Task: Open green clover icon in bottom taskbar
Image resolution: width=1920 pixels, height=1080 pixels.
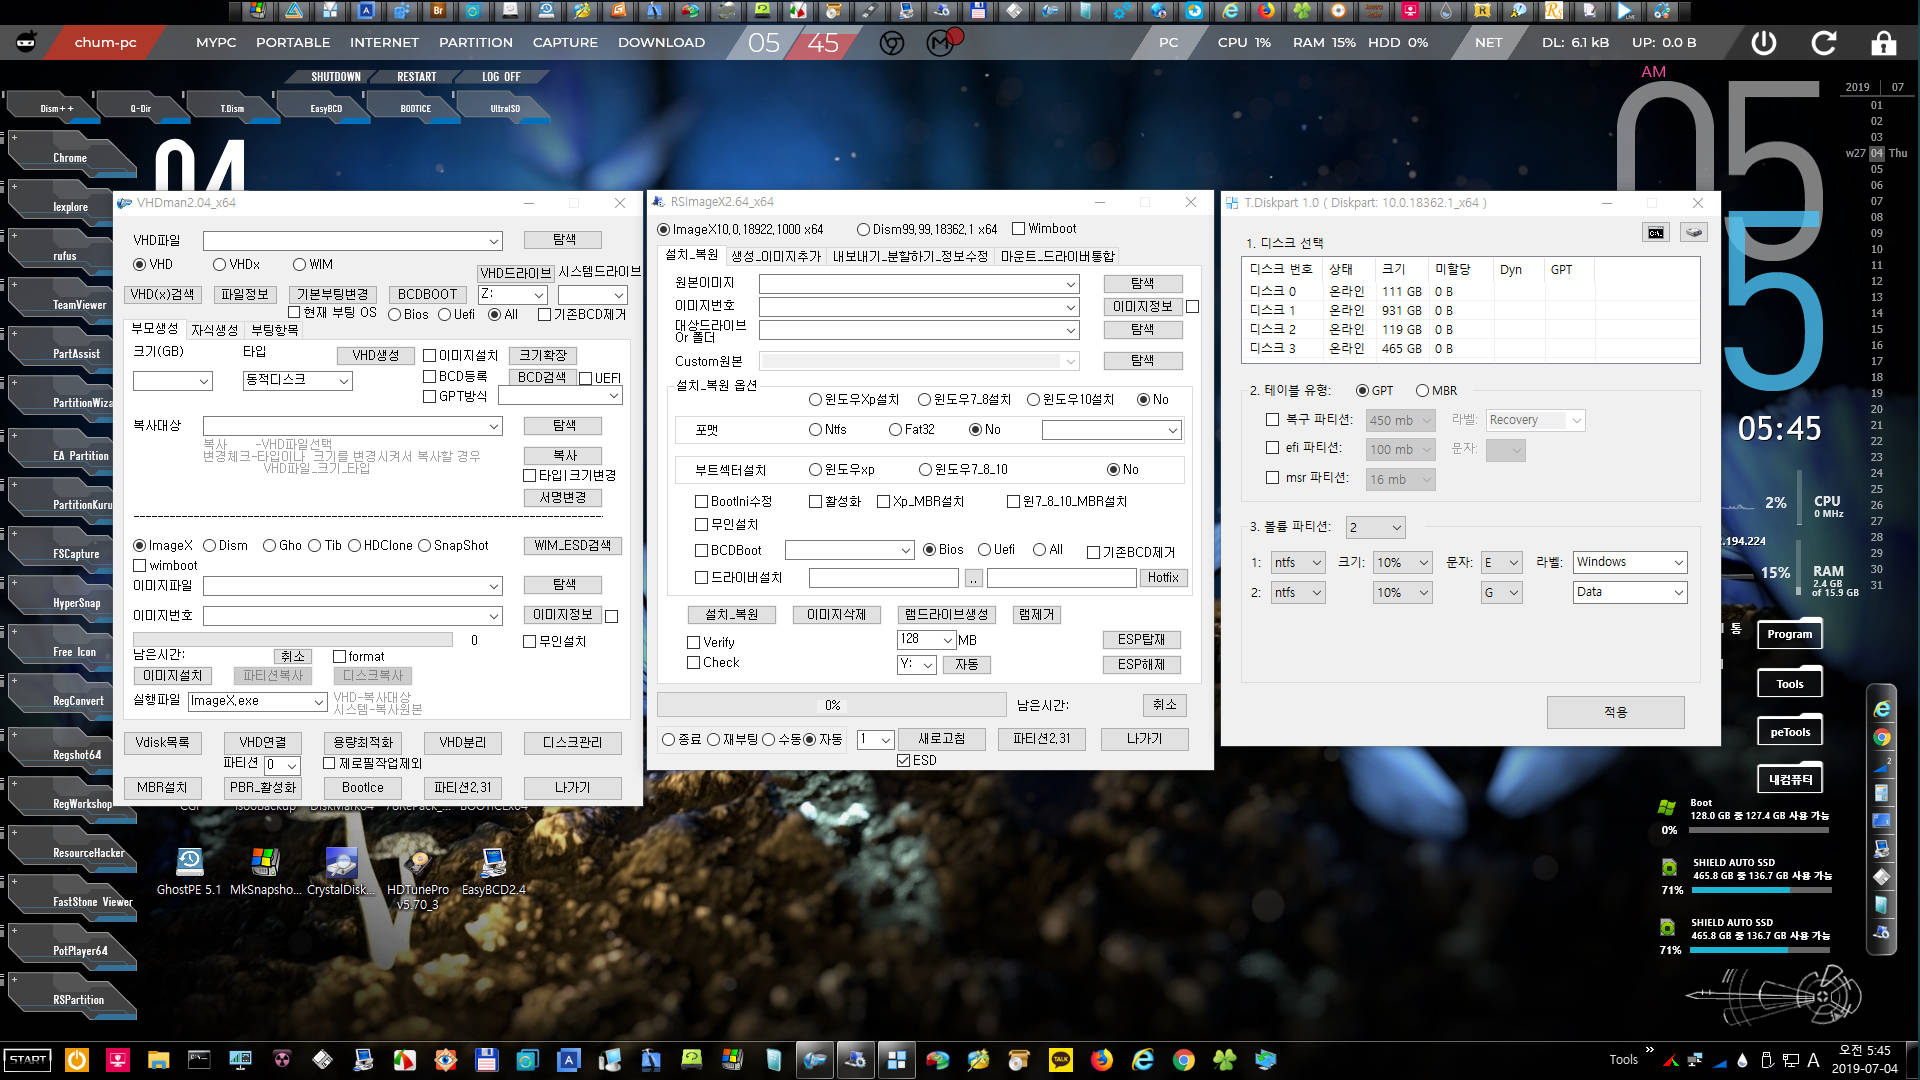Action: [1225, 1059]
